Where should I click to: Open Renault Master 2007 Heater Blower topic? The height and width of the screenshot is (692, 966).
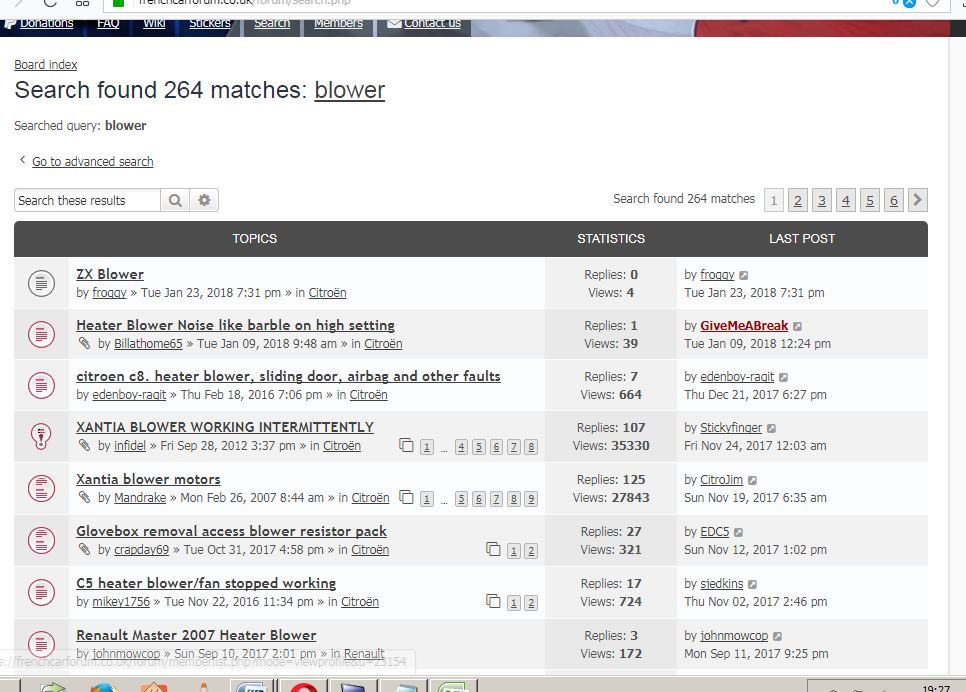coord(196,635)
